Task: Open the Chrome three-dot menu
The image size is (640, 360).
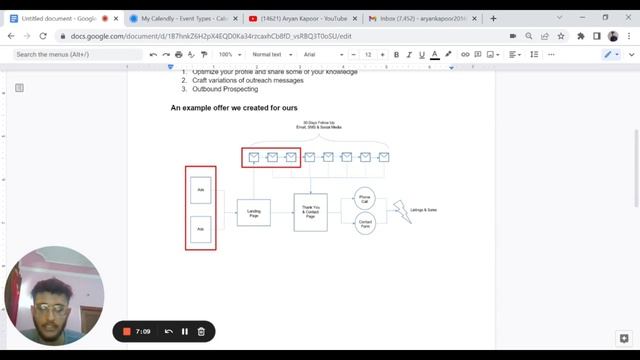Action: [x=629, y=36]
